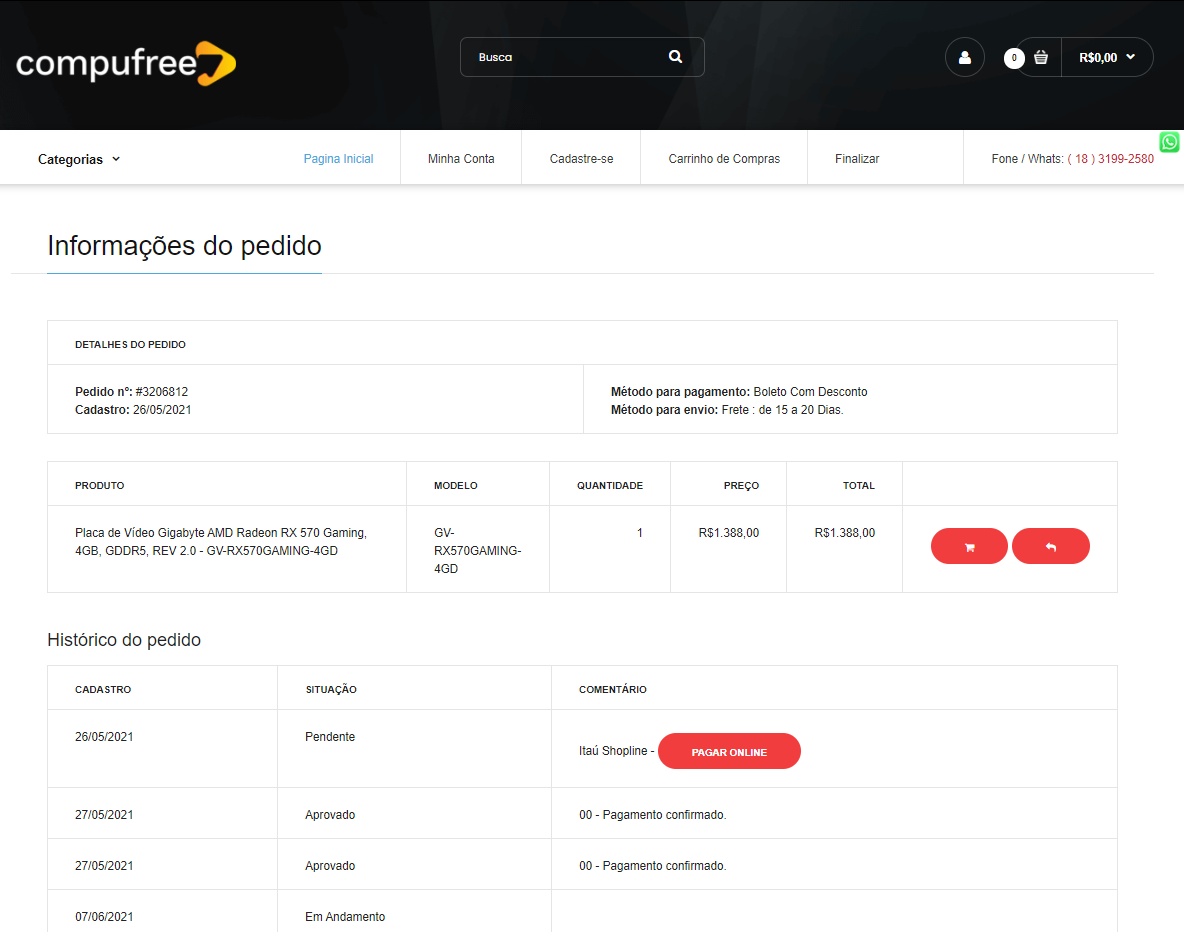Click the DETALHES DO PEDIDO header

(130, 344)
